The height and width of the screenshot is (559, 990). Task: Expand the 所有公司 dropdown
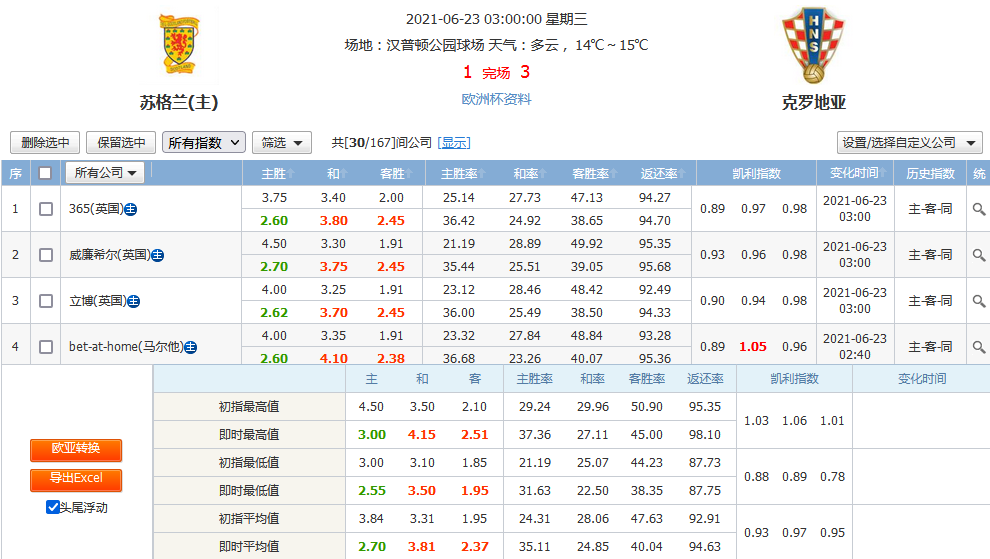(x=105, y=172)
